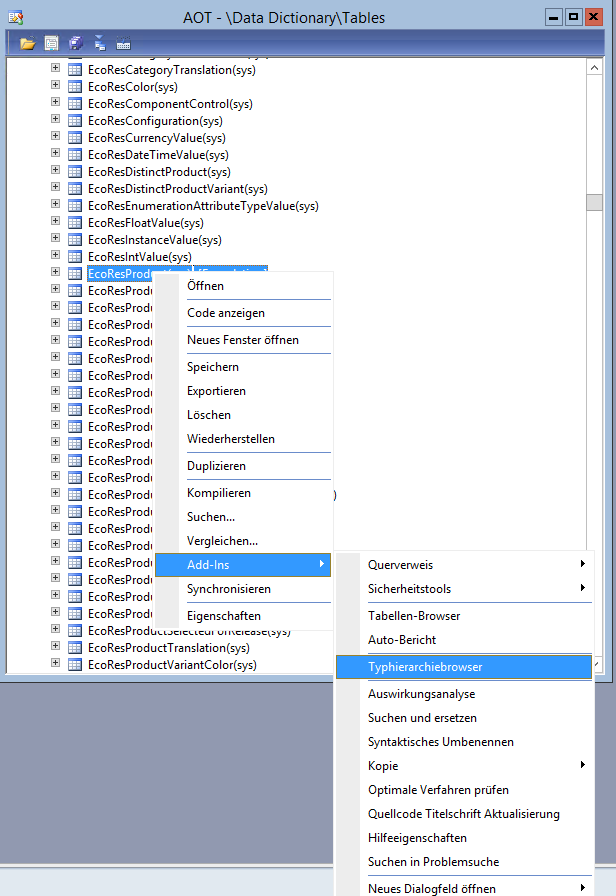Choose Löschen from the context menu
Image resolution: width=616 pixels, height=896 pixels.
tap(243, 415)
